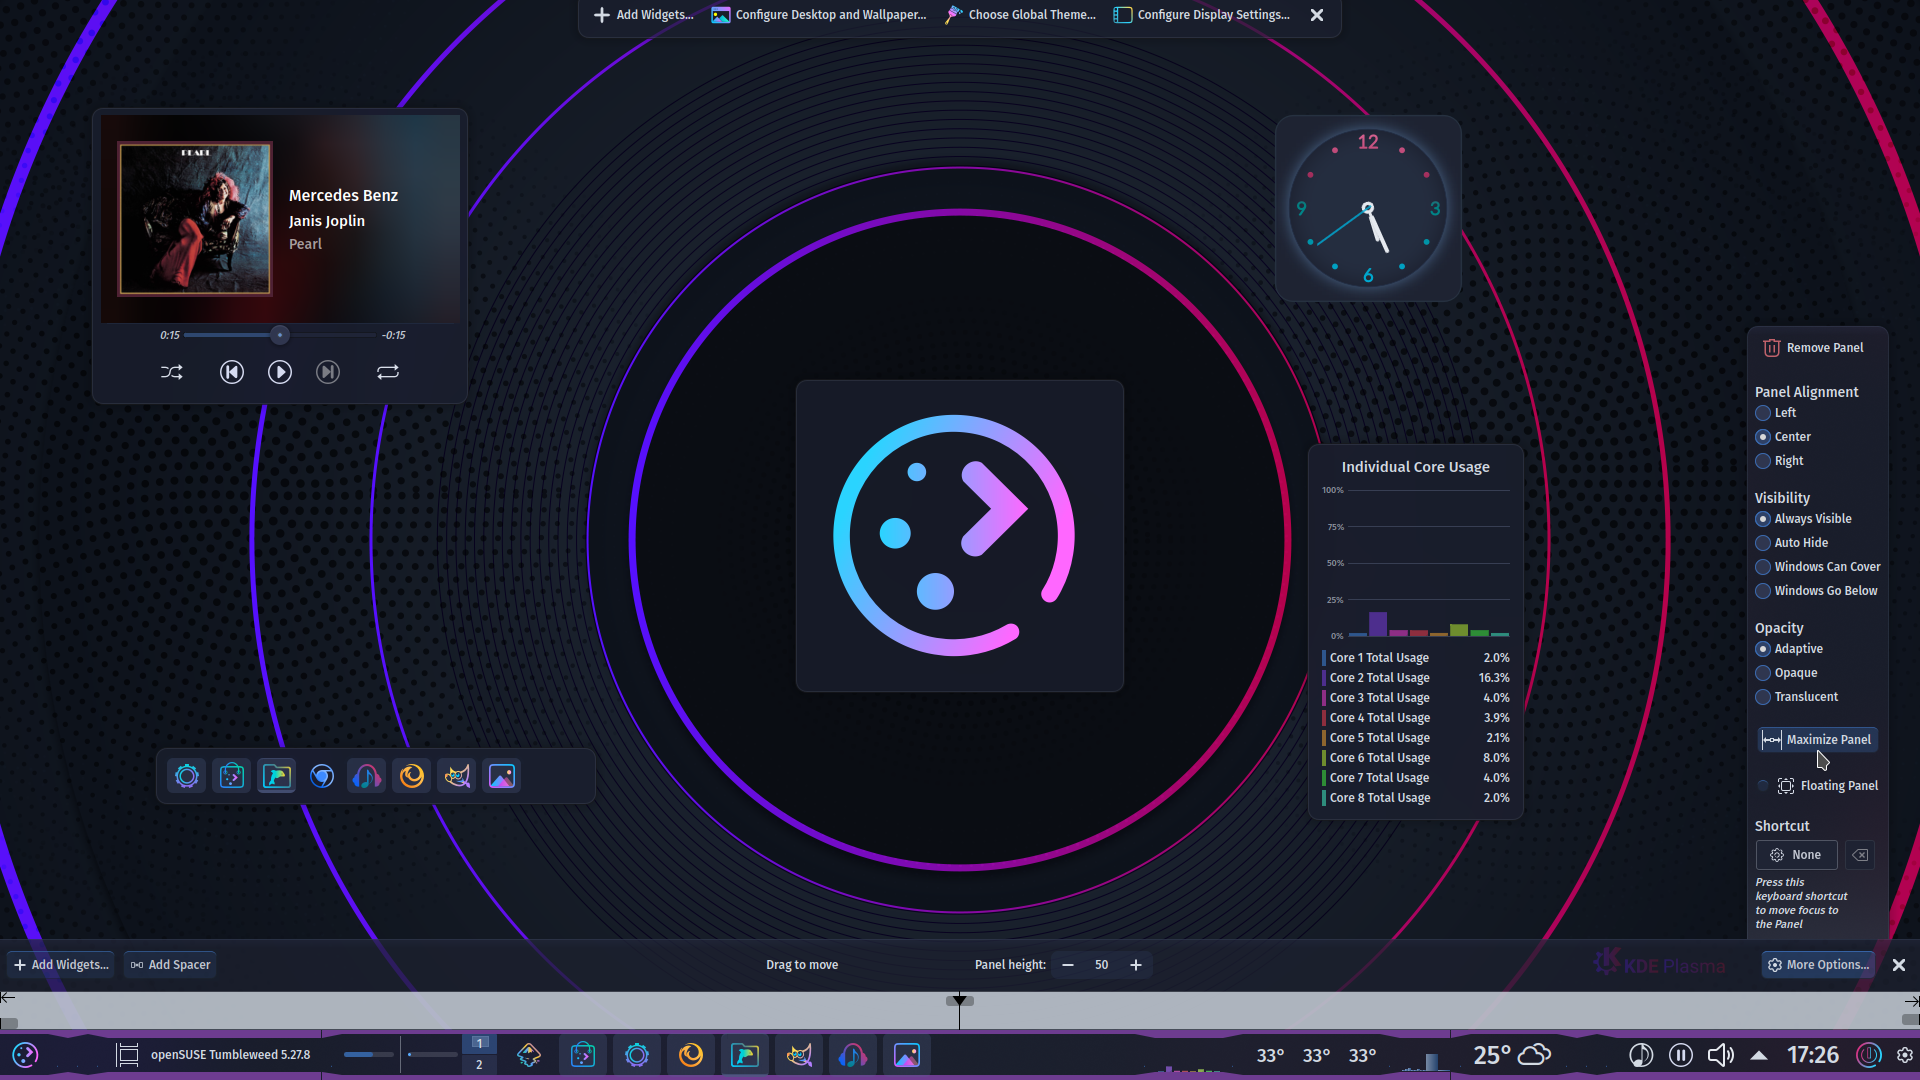Viewport: 1920px width, 1080px height.
Task: Open the shortcut picker labeled None
Action: pos(1796,854)
